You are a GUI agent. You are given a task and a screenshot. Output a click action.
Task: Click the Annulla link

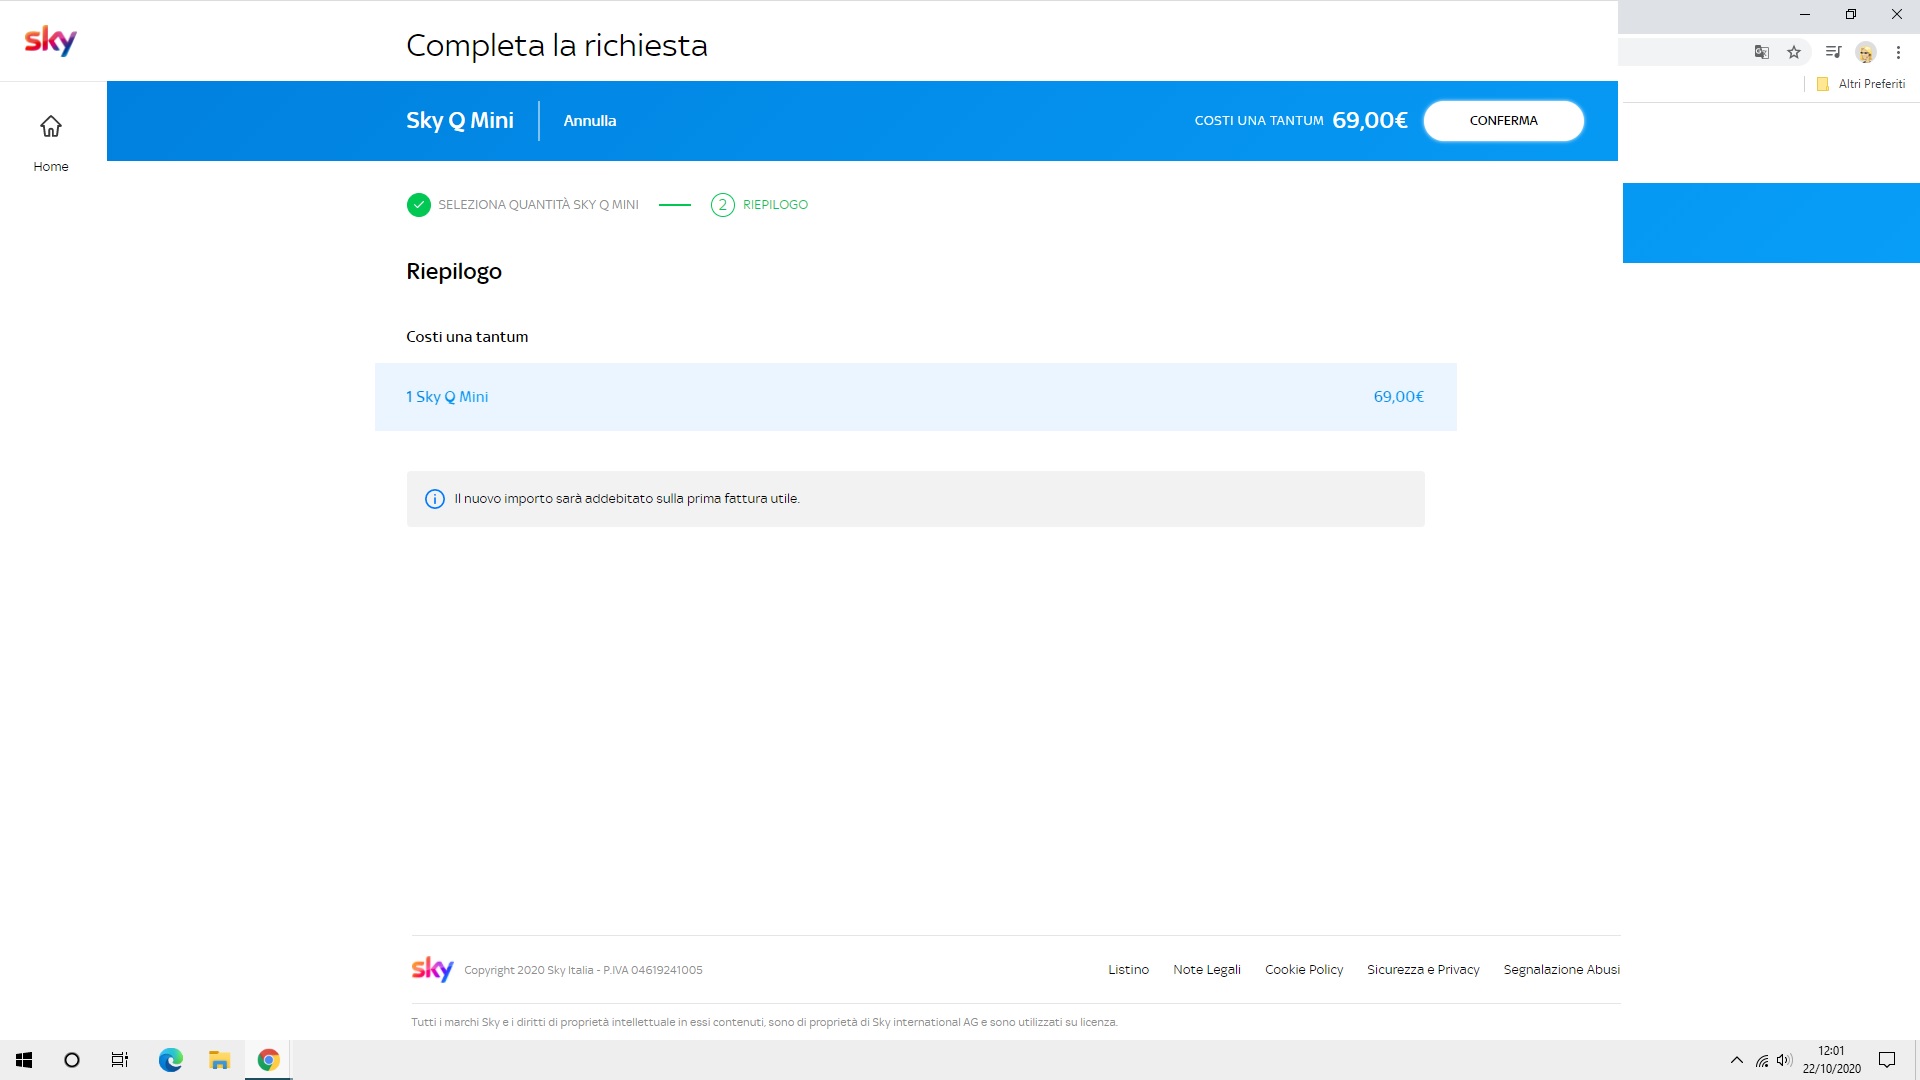pyautogui.click(x=590, y=121)
